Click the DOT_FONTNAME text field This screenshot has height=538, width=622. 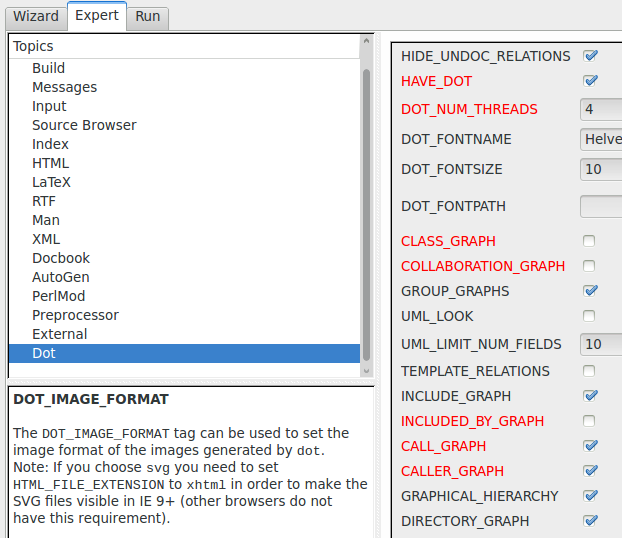[x=601, y=139]
